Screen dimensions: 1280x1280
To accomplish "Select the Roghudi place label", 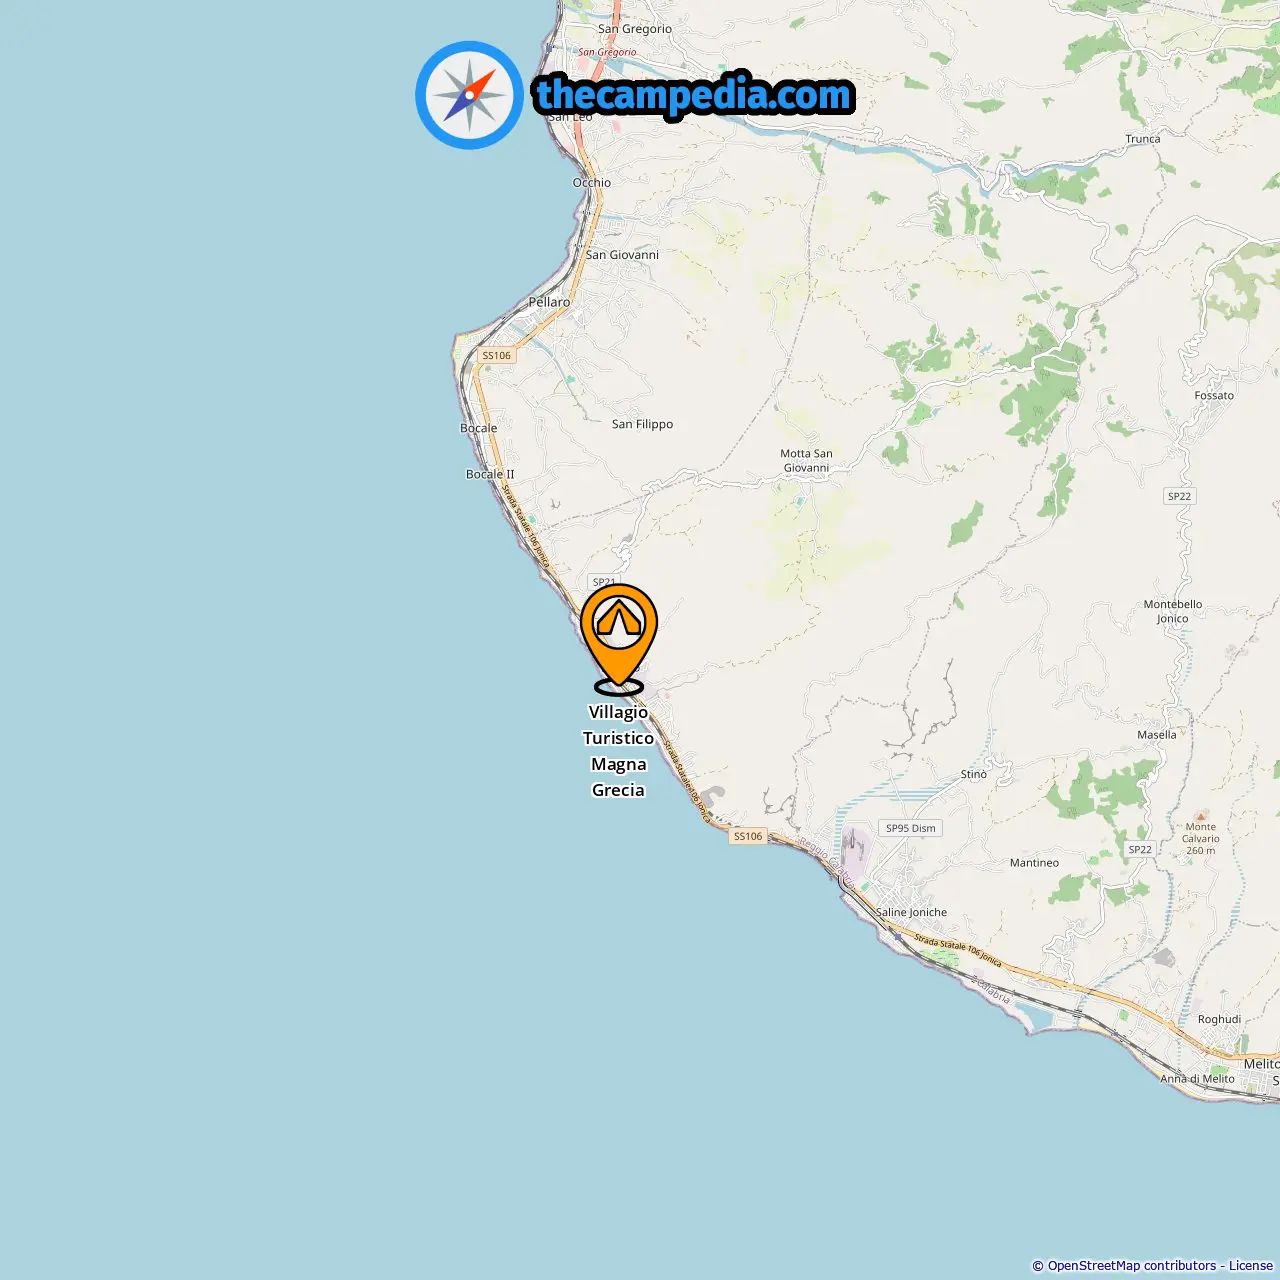I will (x=1219, y=1019).
